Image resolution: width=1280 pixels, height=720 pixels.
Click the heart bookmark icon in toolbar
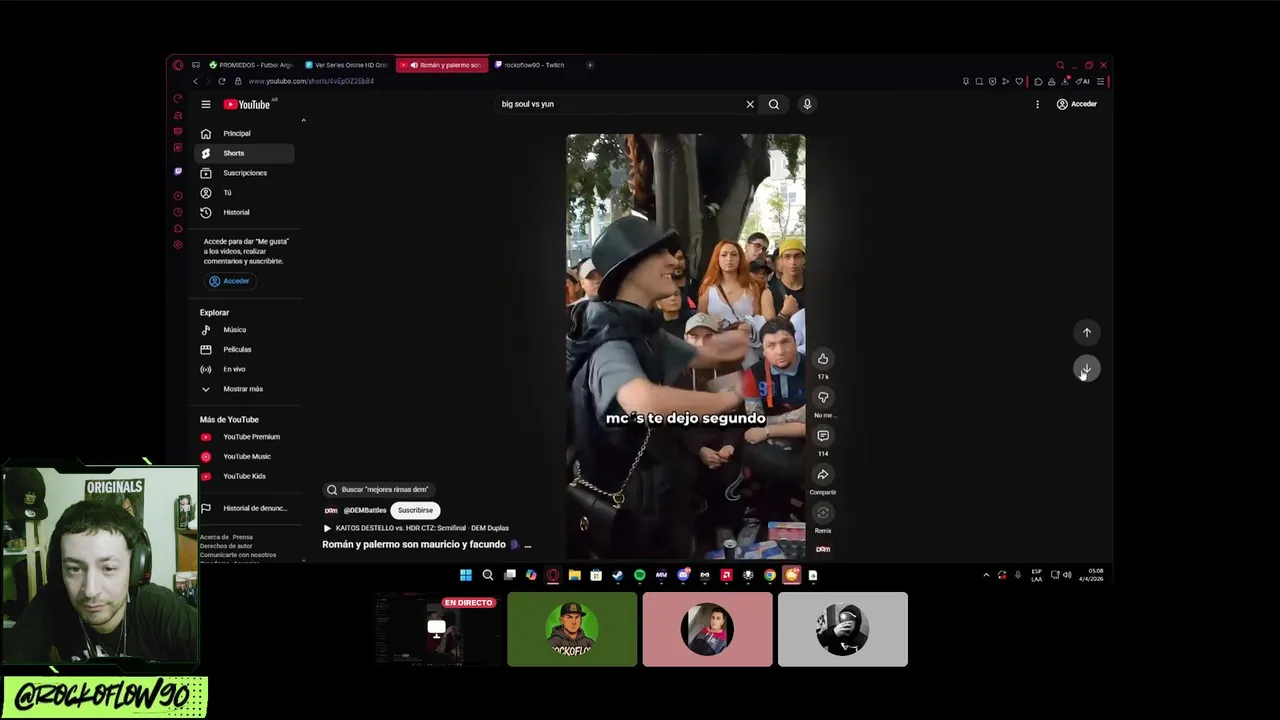tap(1019, 81)
